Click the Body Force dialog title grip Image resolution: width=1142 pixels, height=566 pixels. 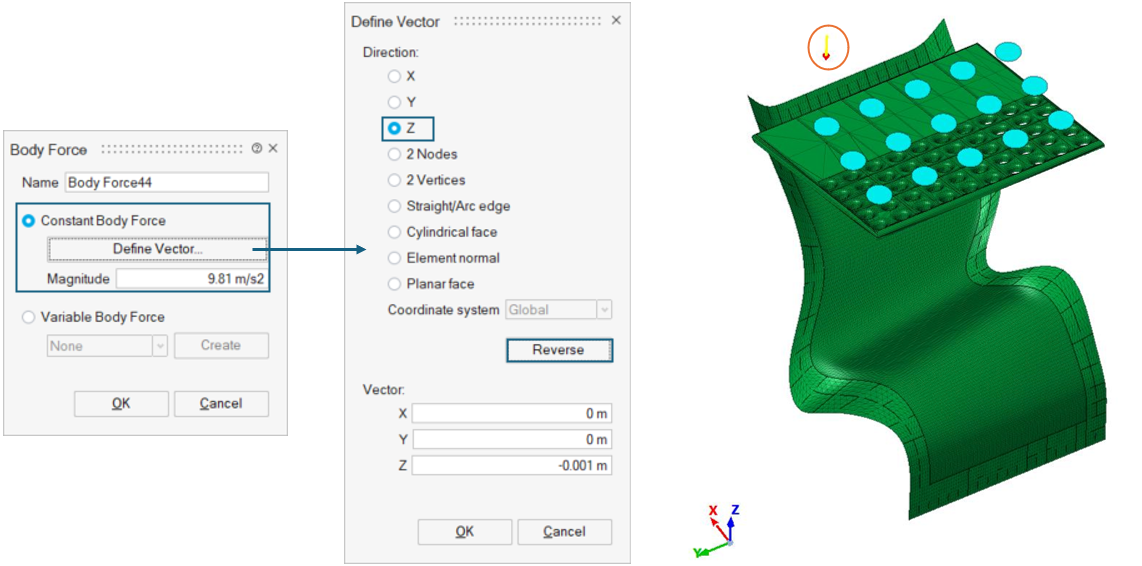coord(172,149)
